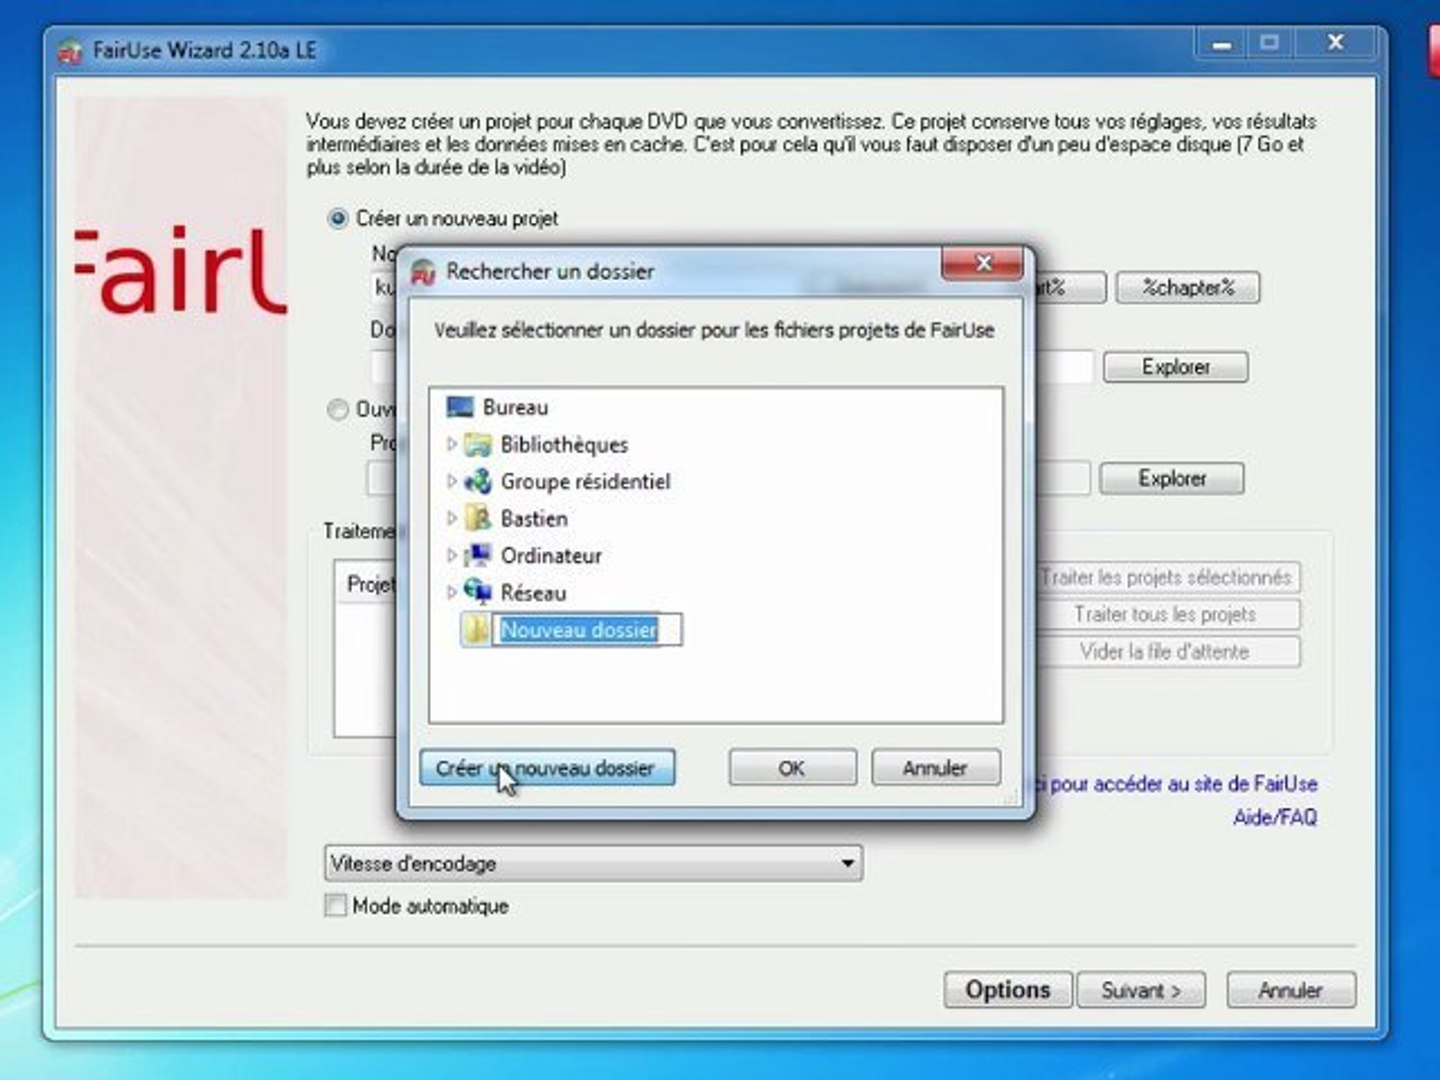Click the Groupe résidentiel homegroup icon

click(479, 481)
